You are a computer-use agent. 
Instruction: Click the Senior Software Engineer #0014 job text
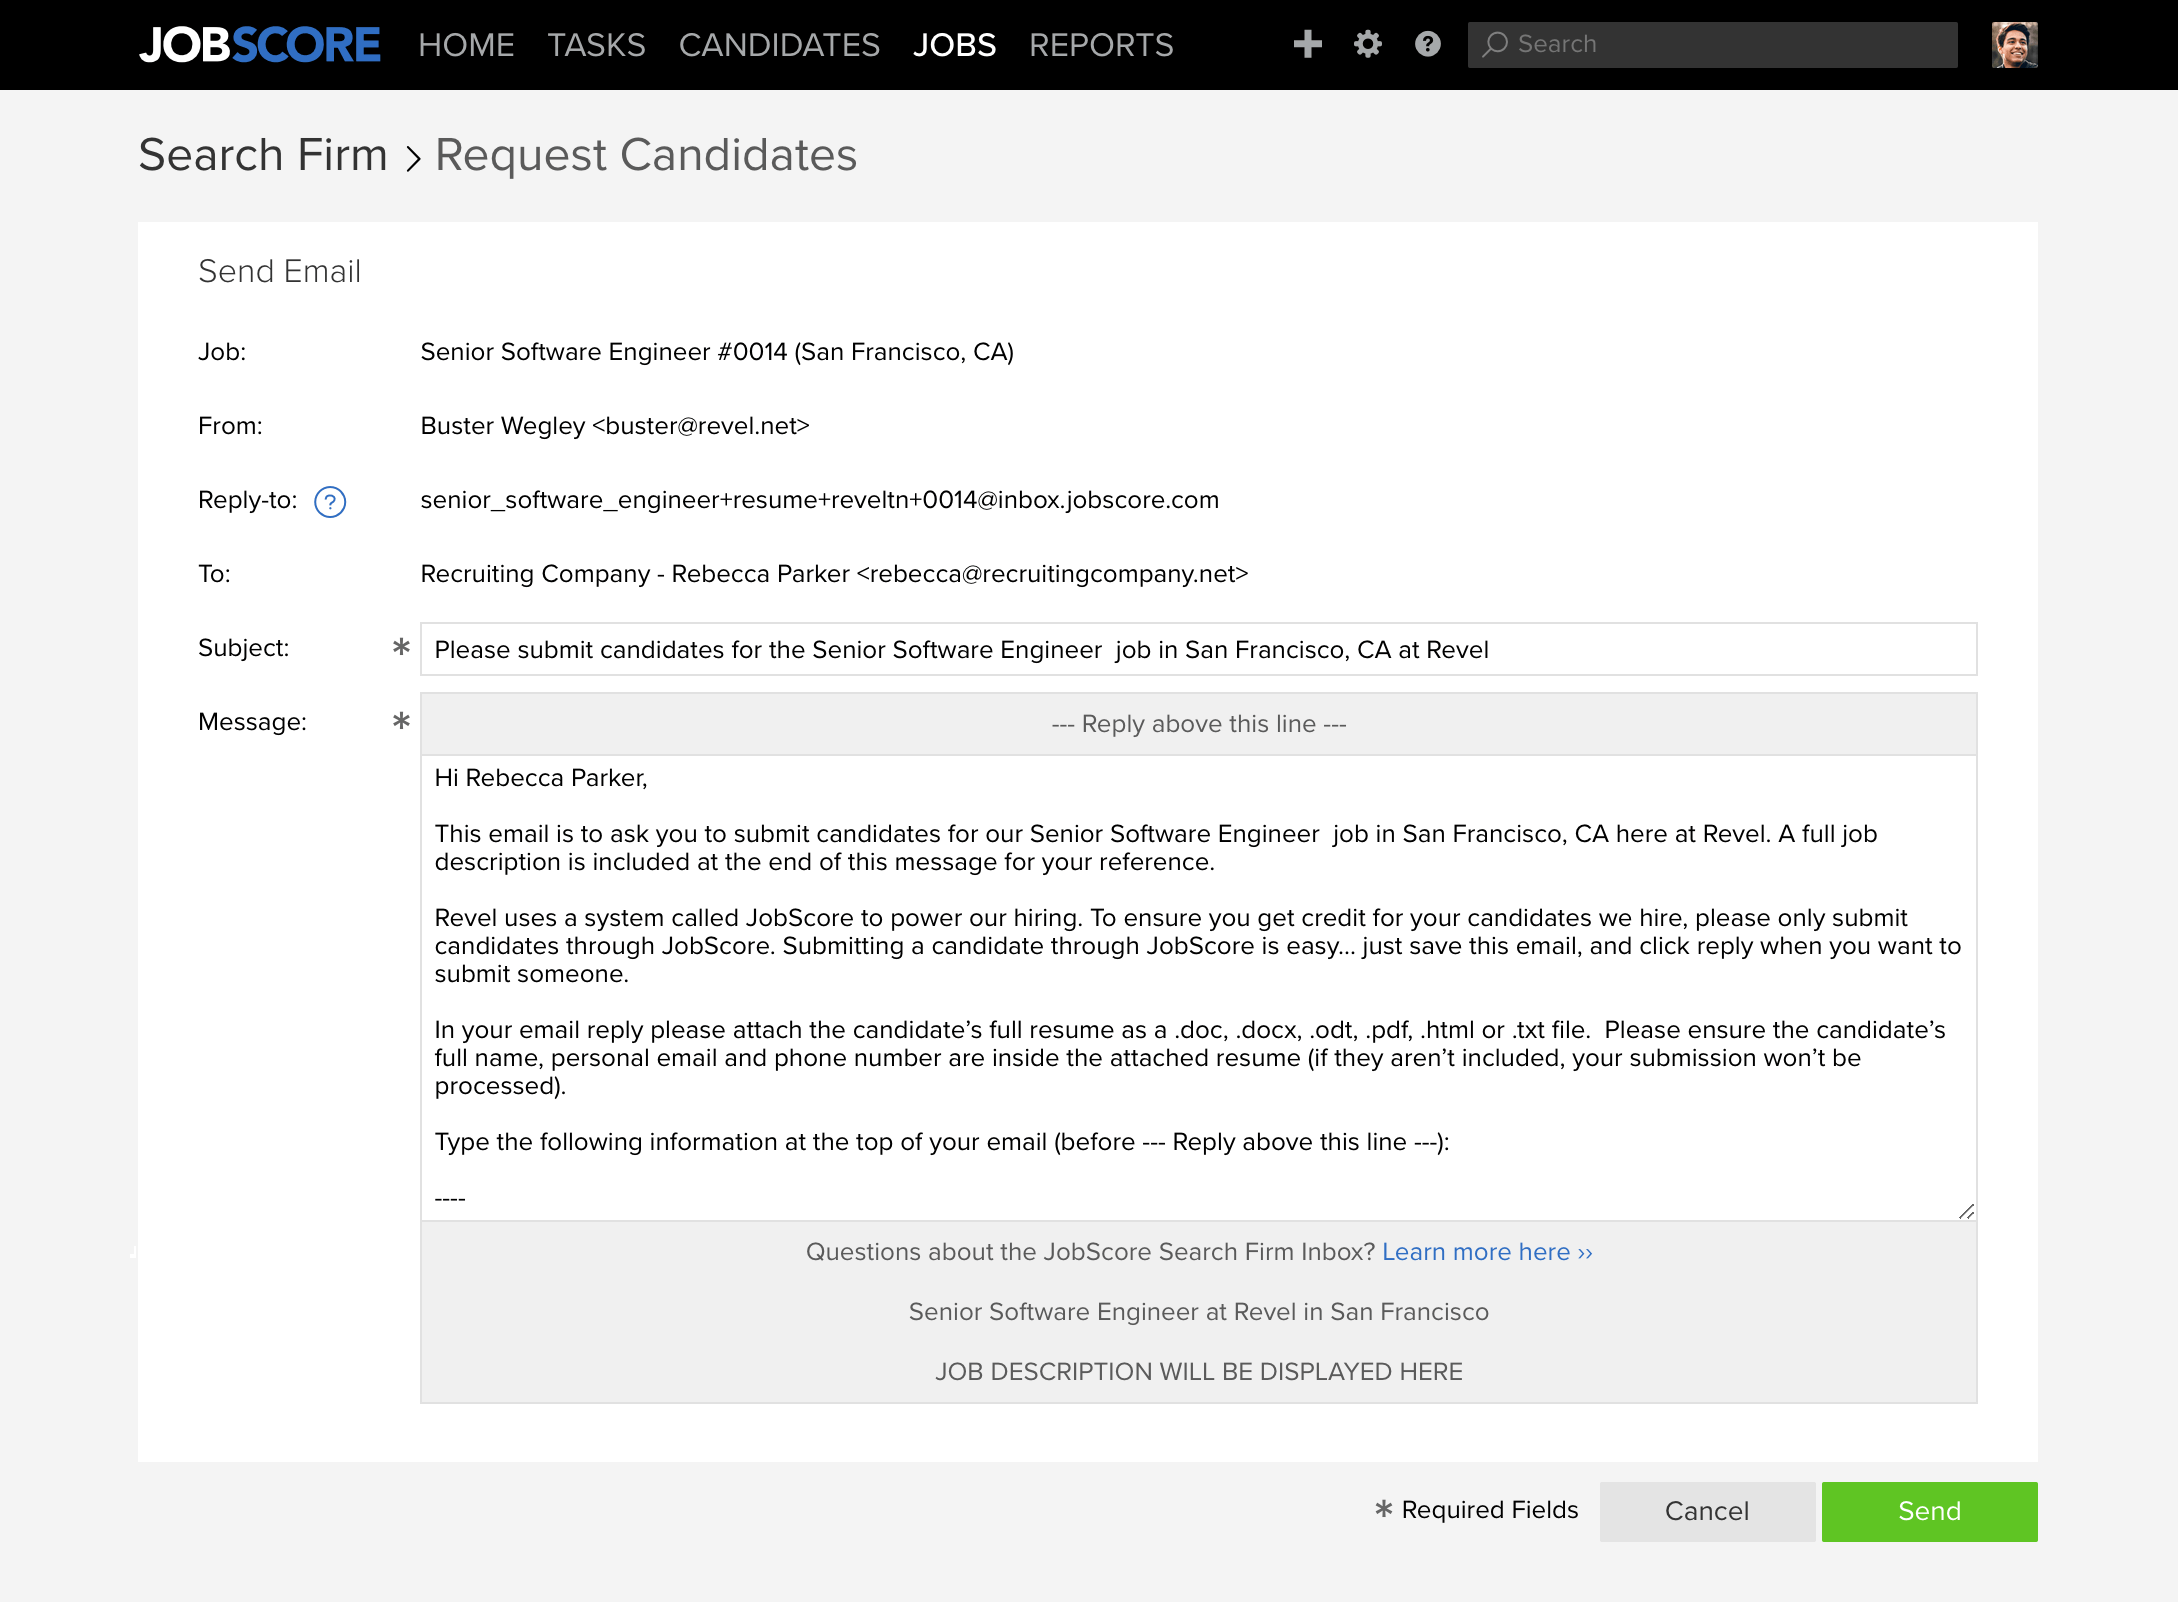click(717, 352)
